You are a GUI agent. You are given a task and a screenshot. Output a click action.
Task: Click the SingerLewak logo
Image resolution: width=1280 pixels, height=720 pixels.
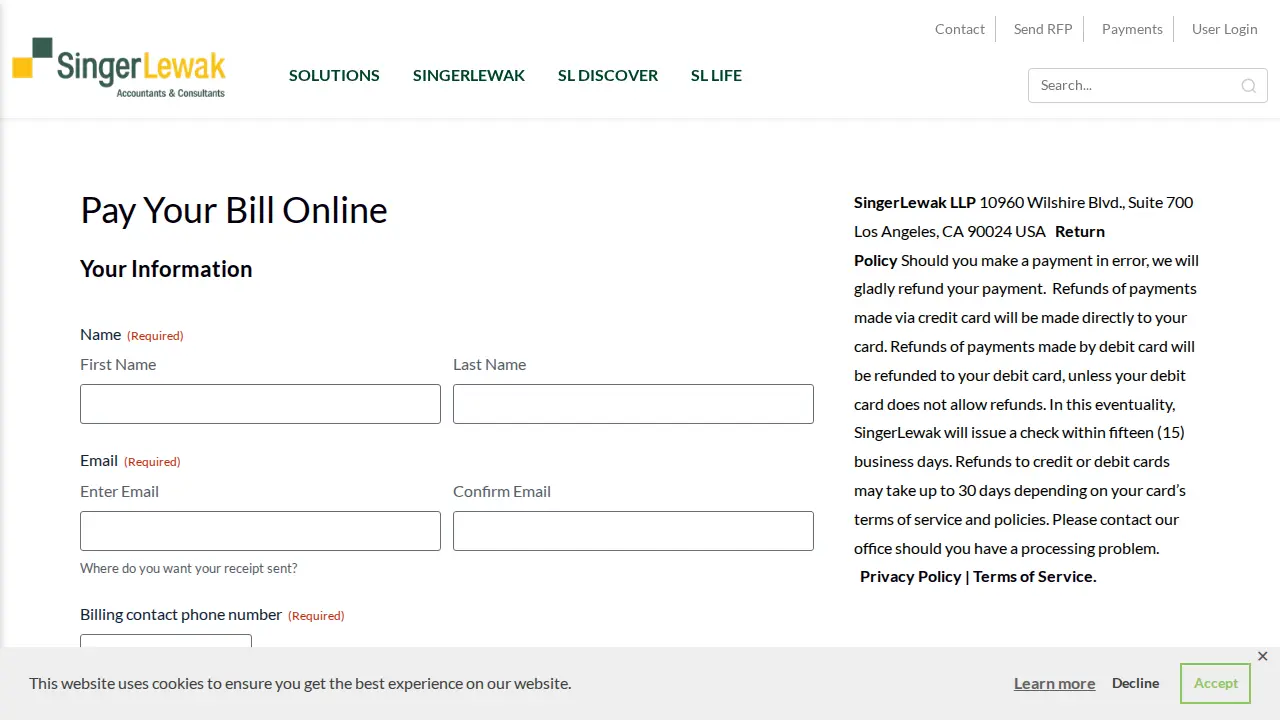[119, 68]
